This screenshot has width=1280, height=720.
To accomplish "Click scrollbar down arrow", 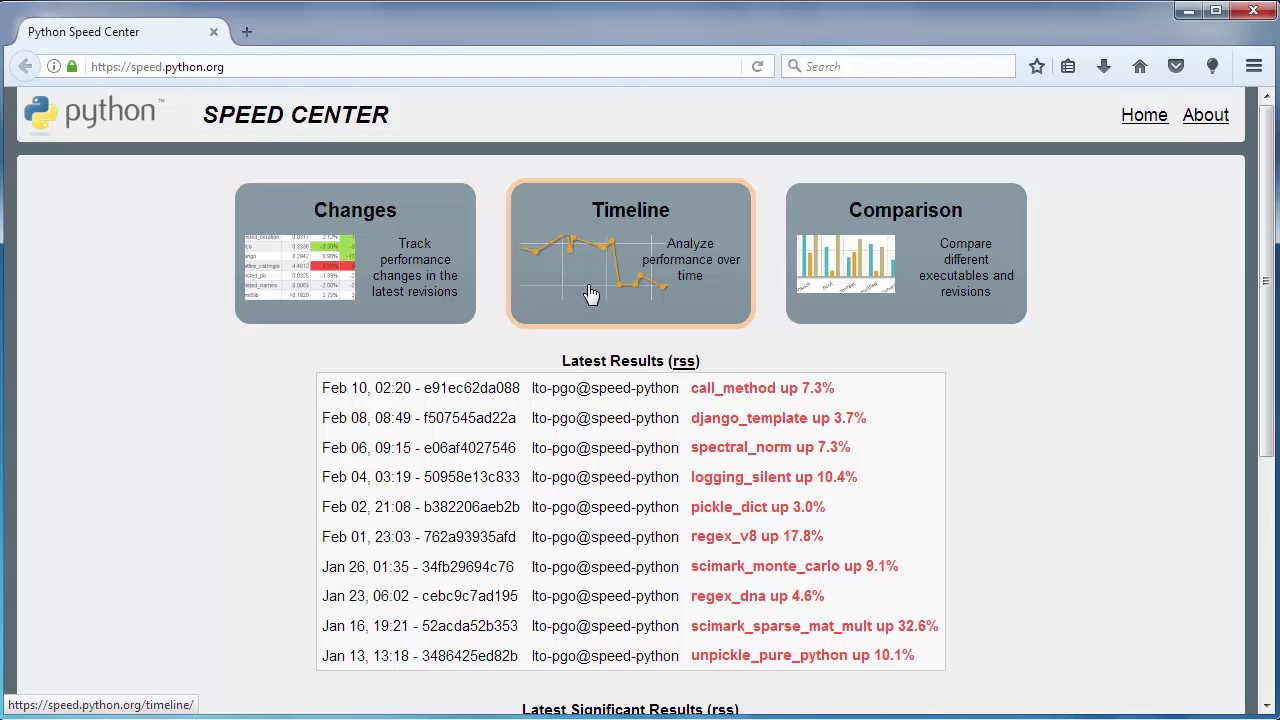I will pyautogui.click(x=1267, y=706).
